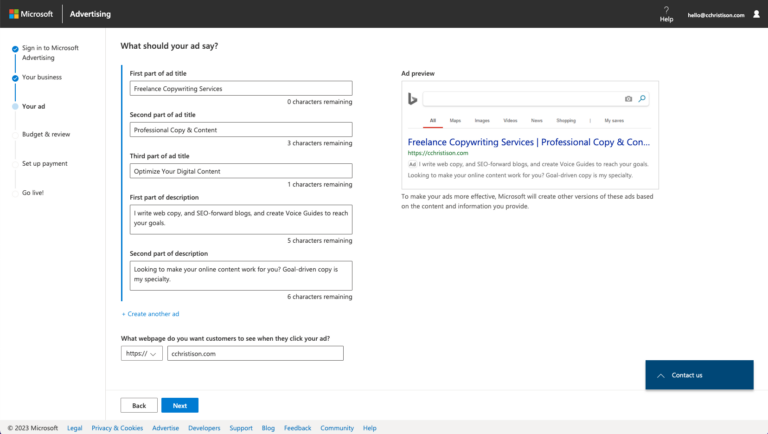The width and height of the screenshot is (768, 434).
Task: Open the https:// protocol dropdown
Action: pos(142,354)
